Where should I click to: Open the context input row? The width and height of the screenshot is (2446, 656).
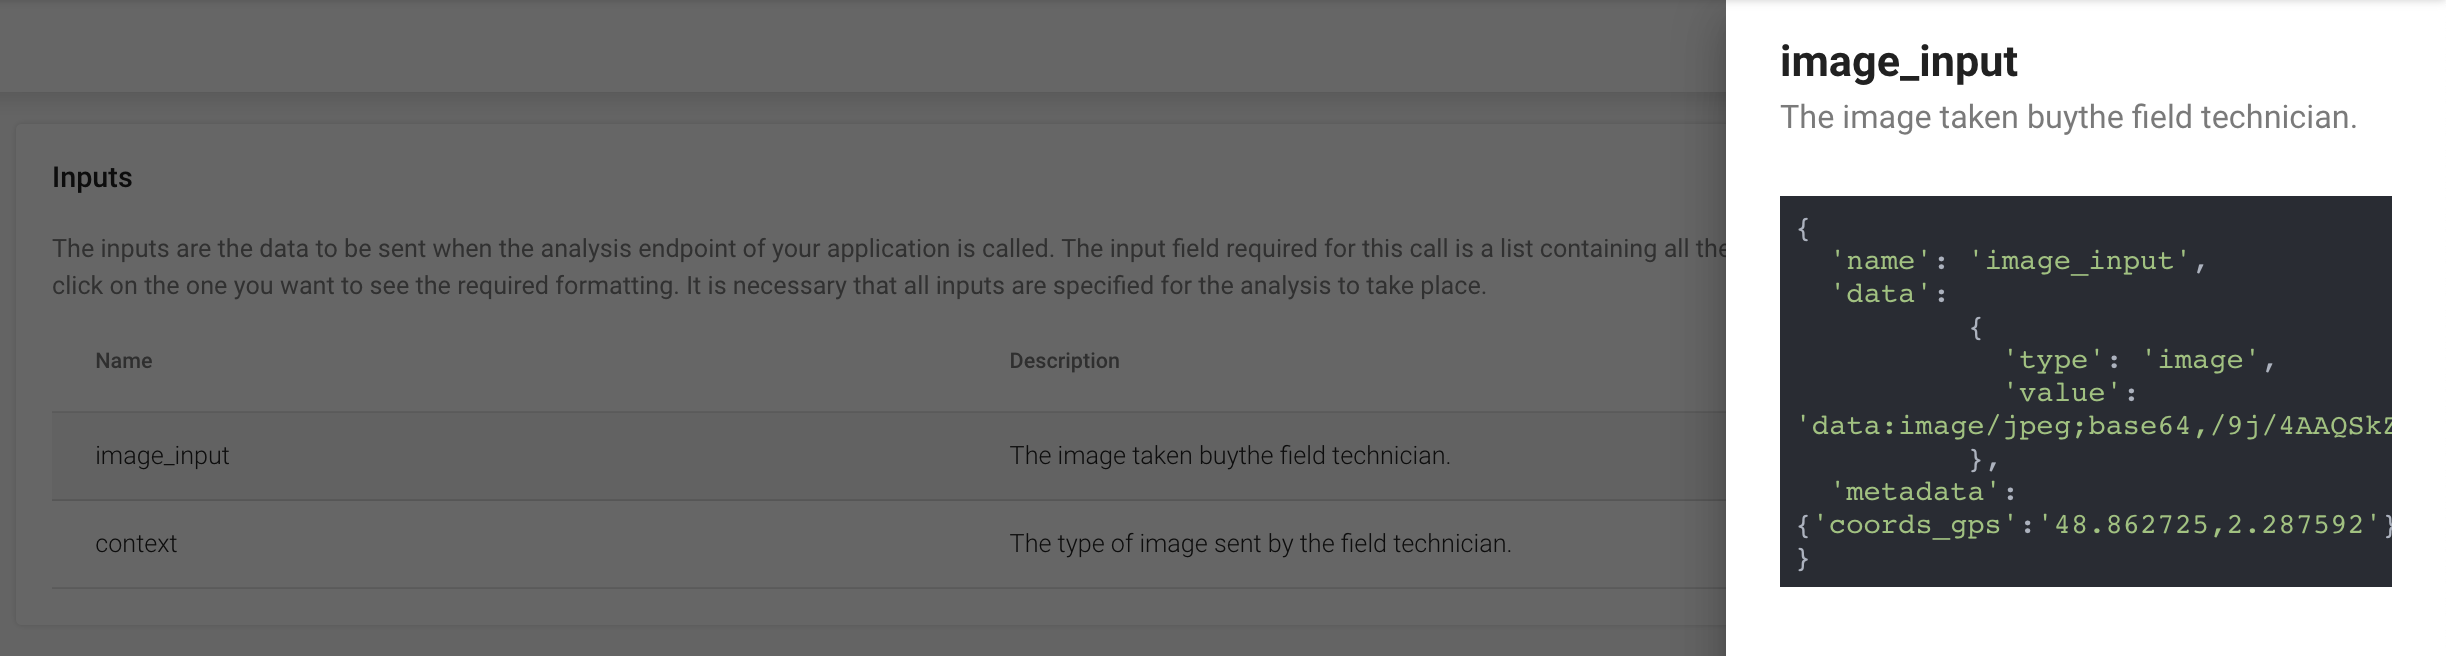click(x=888, y=544)
